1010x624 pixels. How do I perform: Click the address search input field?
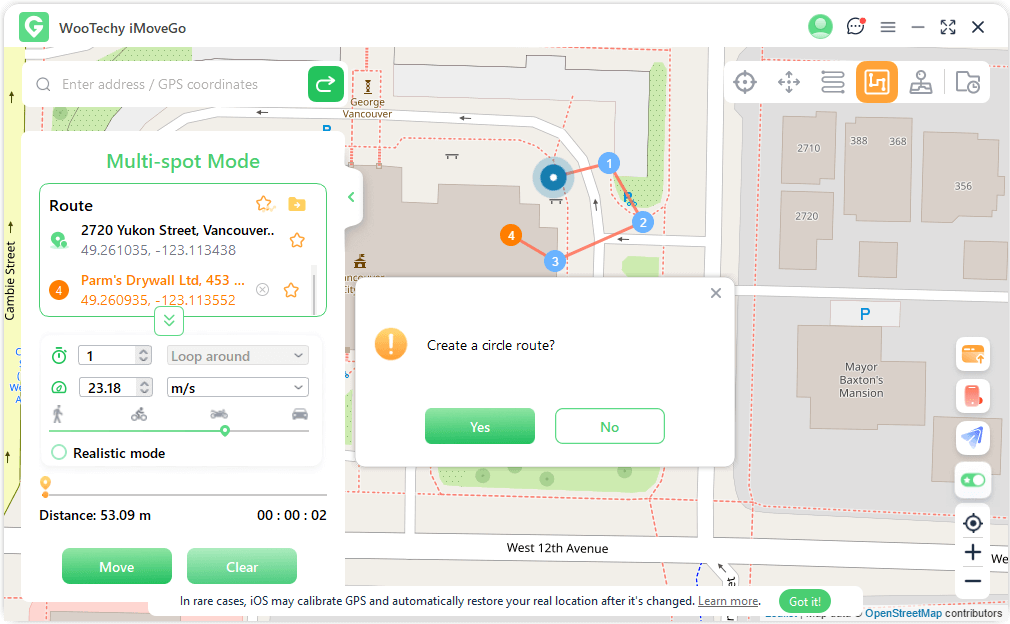180,85
